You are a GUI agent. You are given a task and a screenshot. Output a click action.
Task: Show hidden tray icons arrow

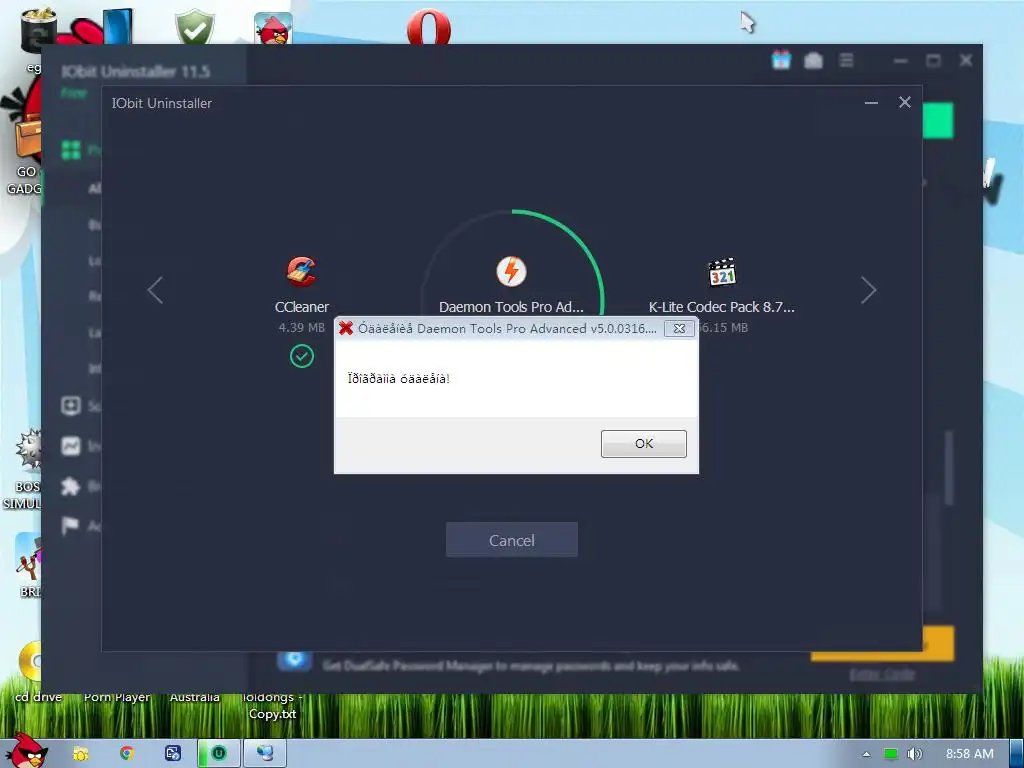[x=867, y=754]
